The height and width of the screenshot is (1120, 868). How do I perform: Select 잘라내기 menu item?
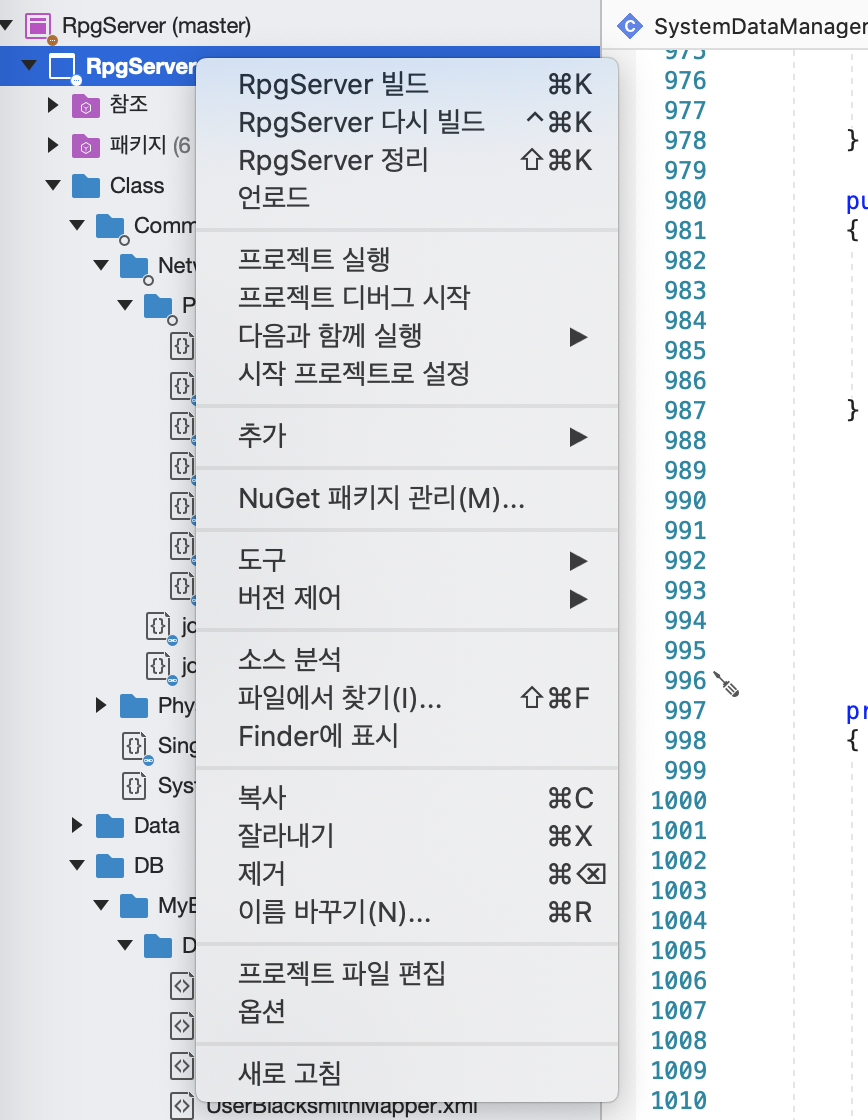tap(406, 836)
